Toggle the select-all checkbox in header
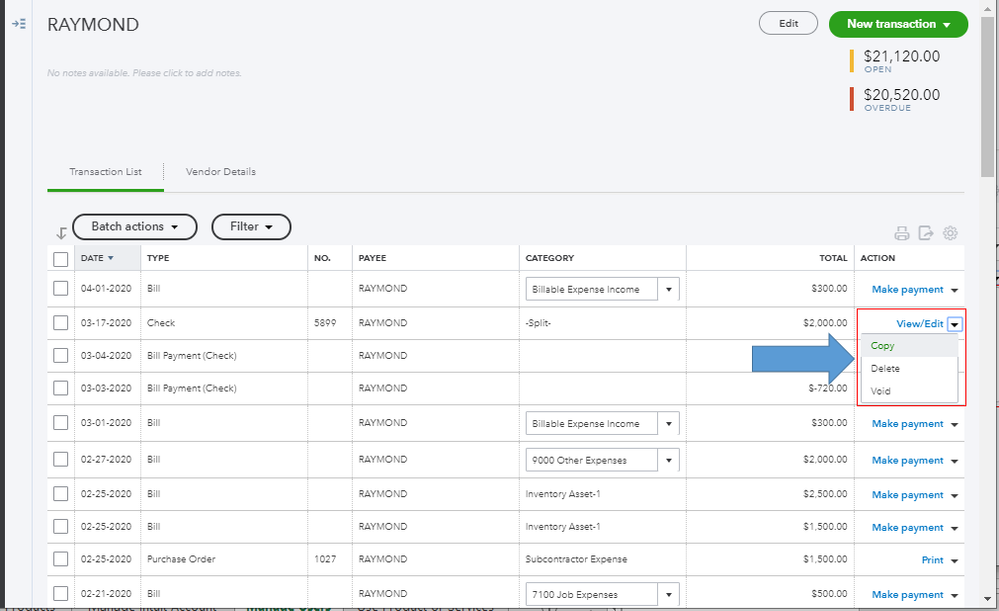The width and height of the screenshot is (999, 611). point(61,259)
